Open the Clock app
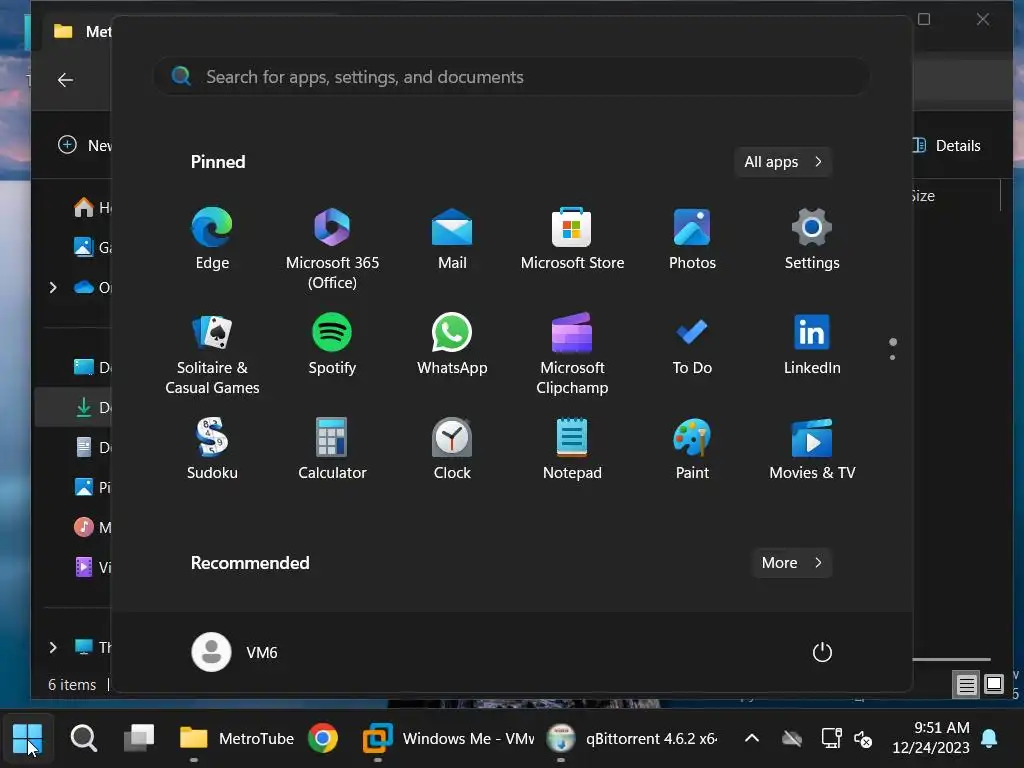 coord(452,449)
